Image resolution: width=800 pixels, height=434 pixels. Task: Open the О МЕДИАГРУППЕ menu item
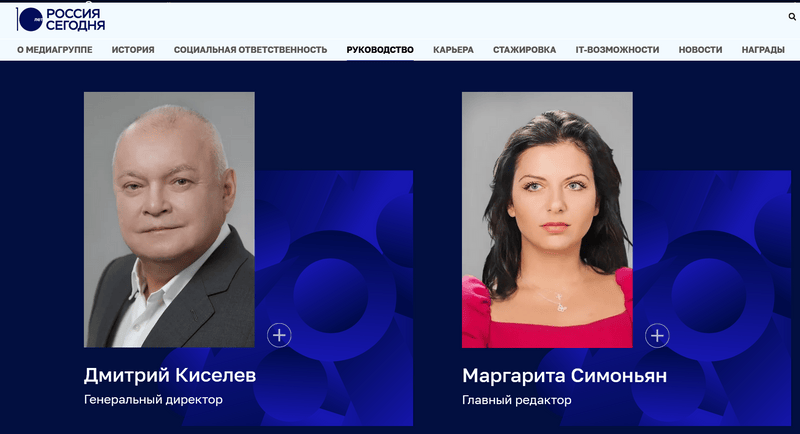click(55, 50)
